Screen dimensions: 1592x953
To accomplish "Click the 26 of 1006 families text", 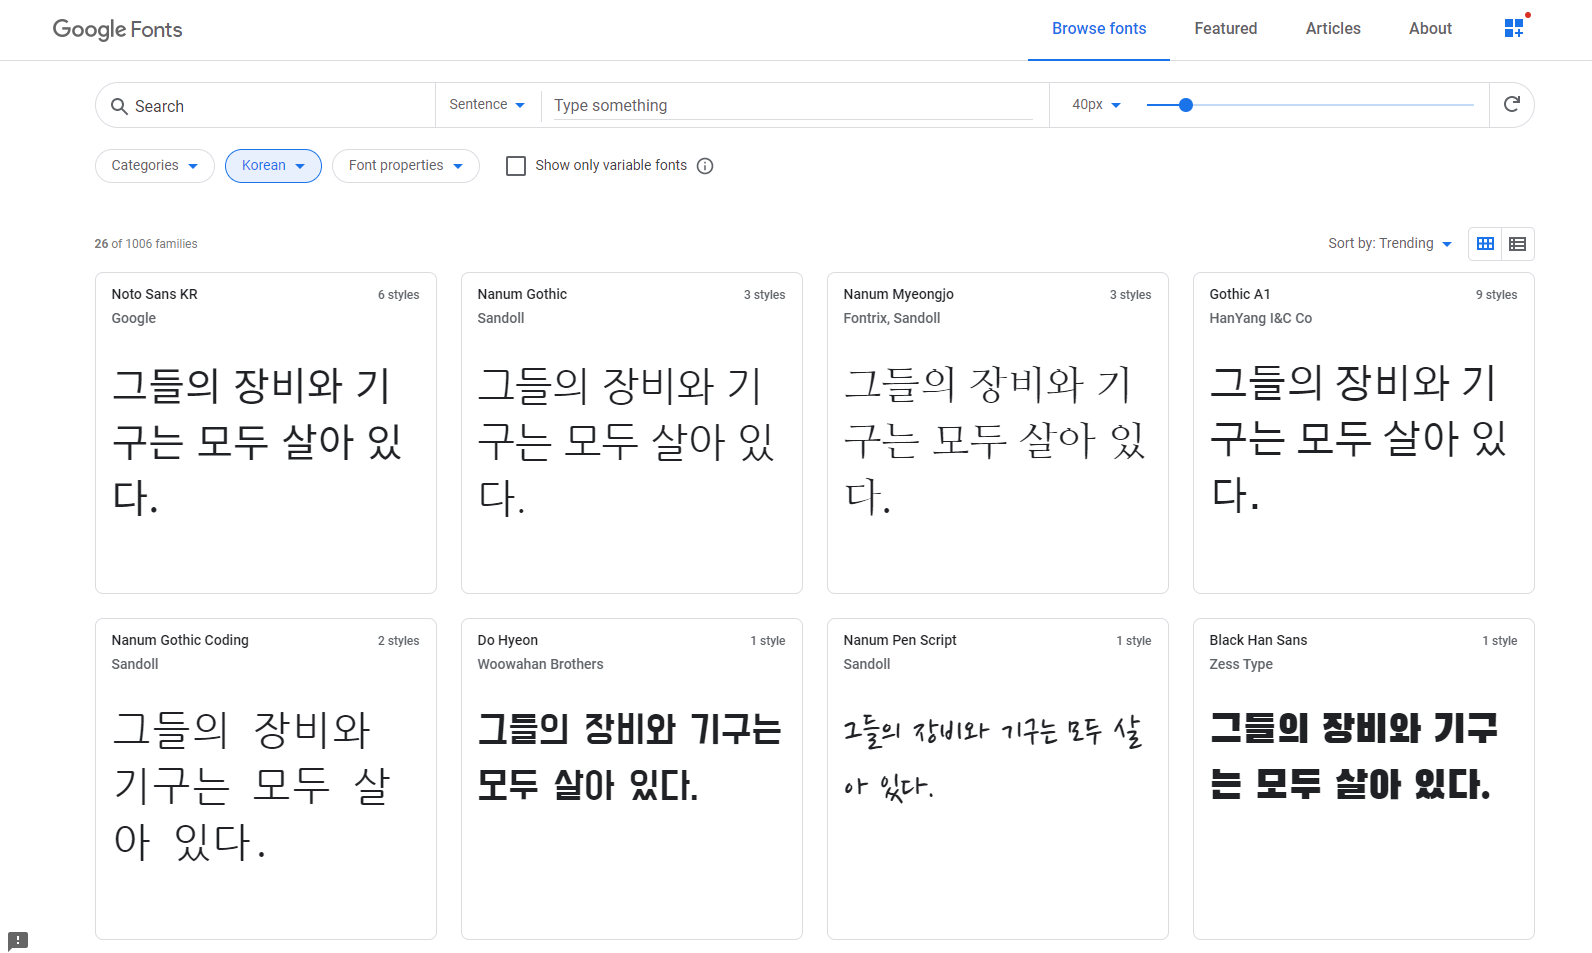I will 146,244.
